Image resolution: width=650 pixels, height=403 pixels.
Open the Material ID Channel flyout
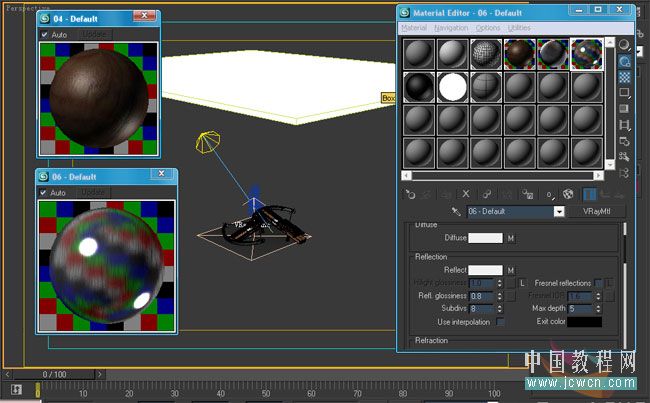click(x=550, y=194)
